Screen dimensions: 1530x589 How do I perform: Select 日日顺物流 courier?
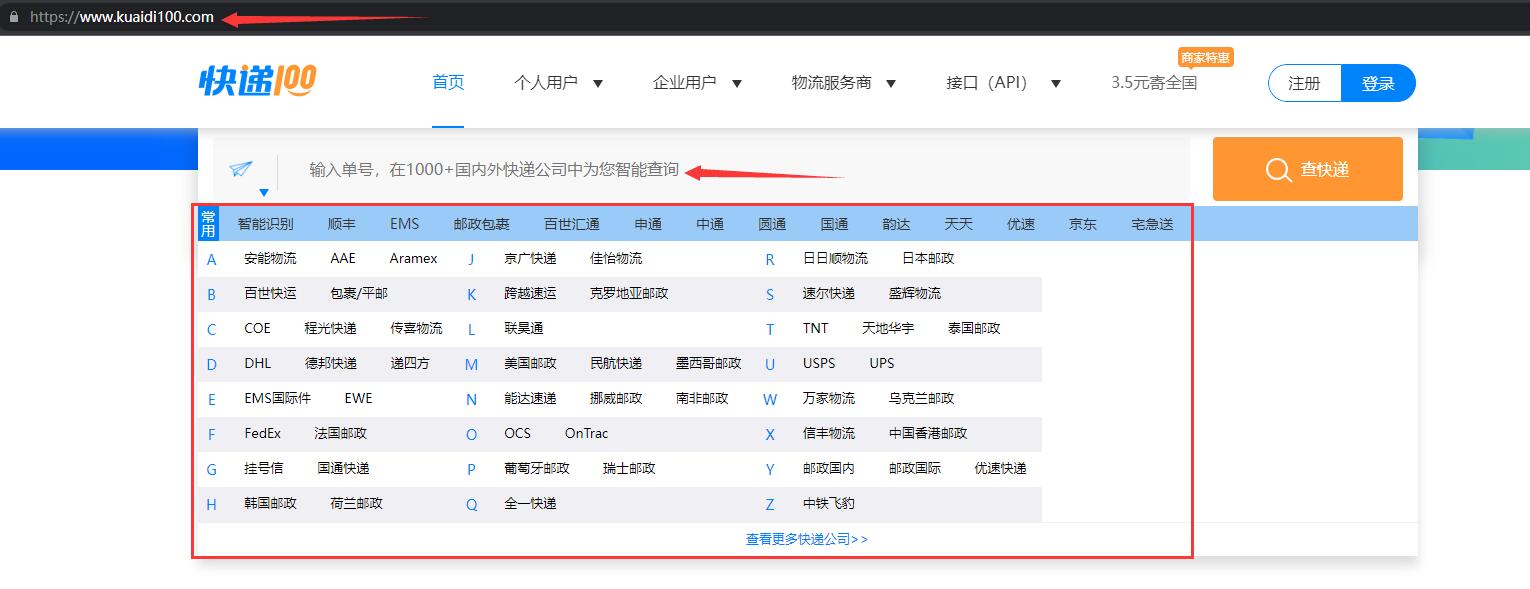[x=835, y=258]
